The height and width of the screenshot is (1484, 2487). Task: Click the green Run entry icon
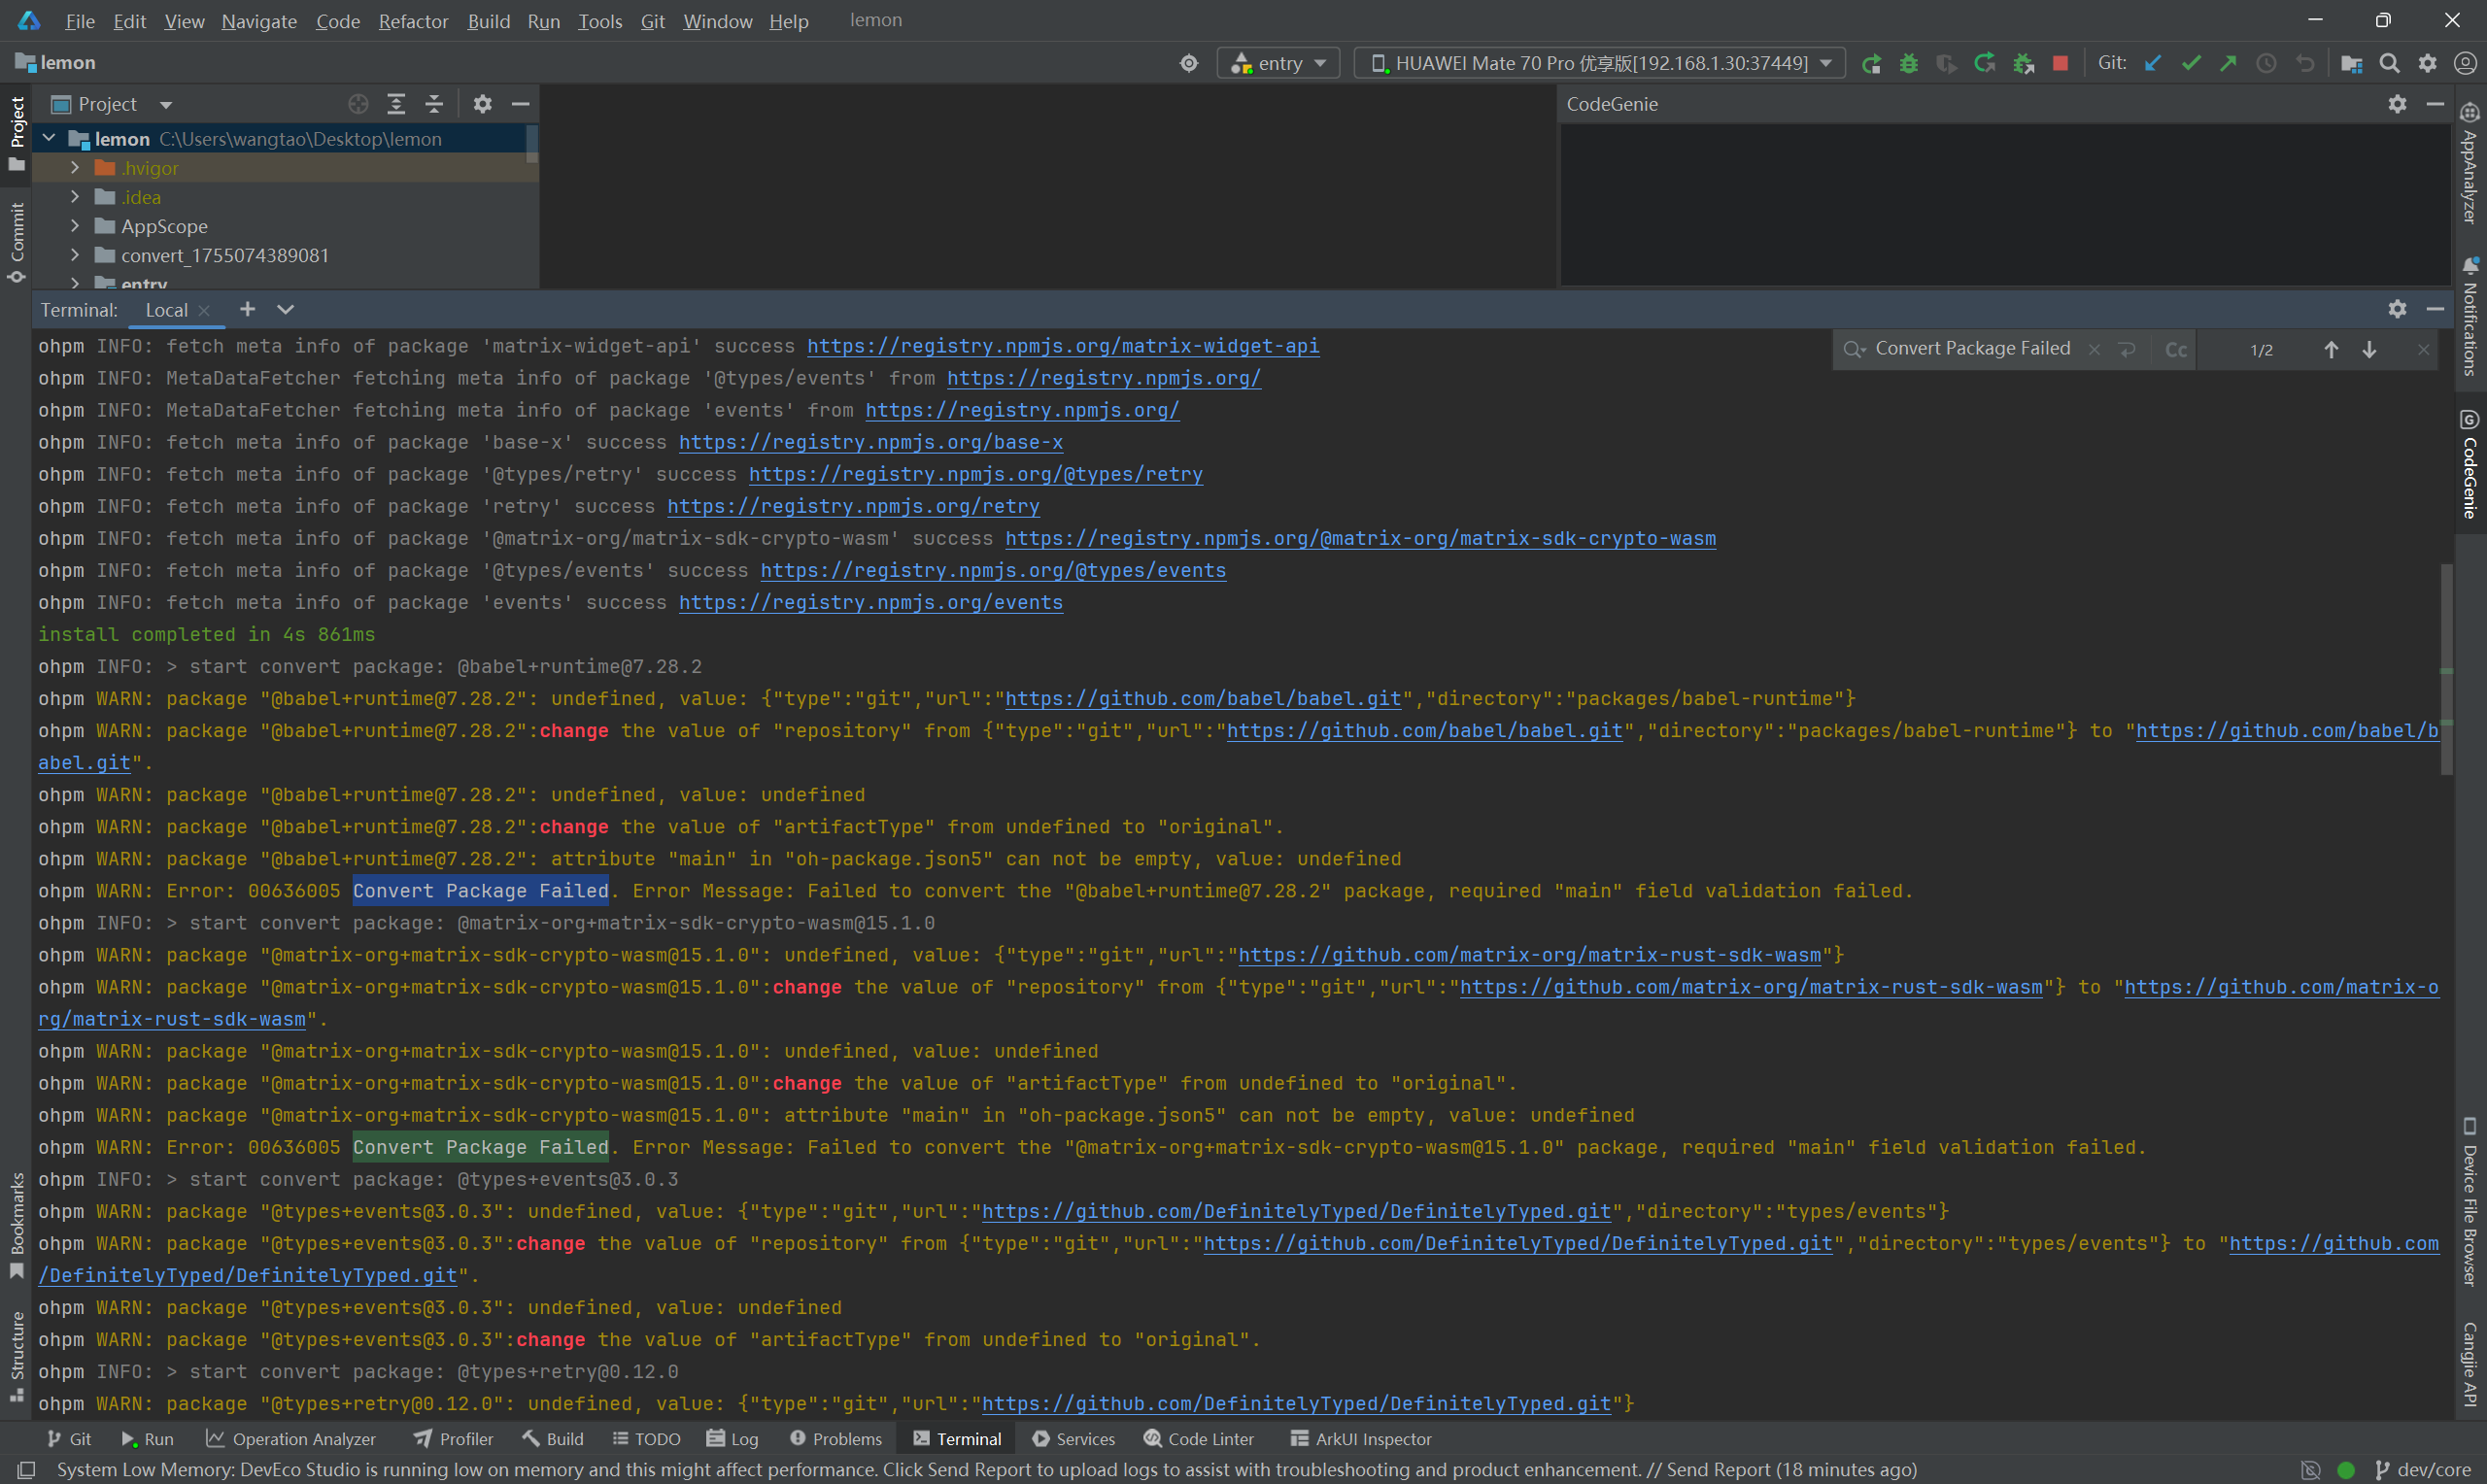[x=1871, y=63]
